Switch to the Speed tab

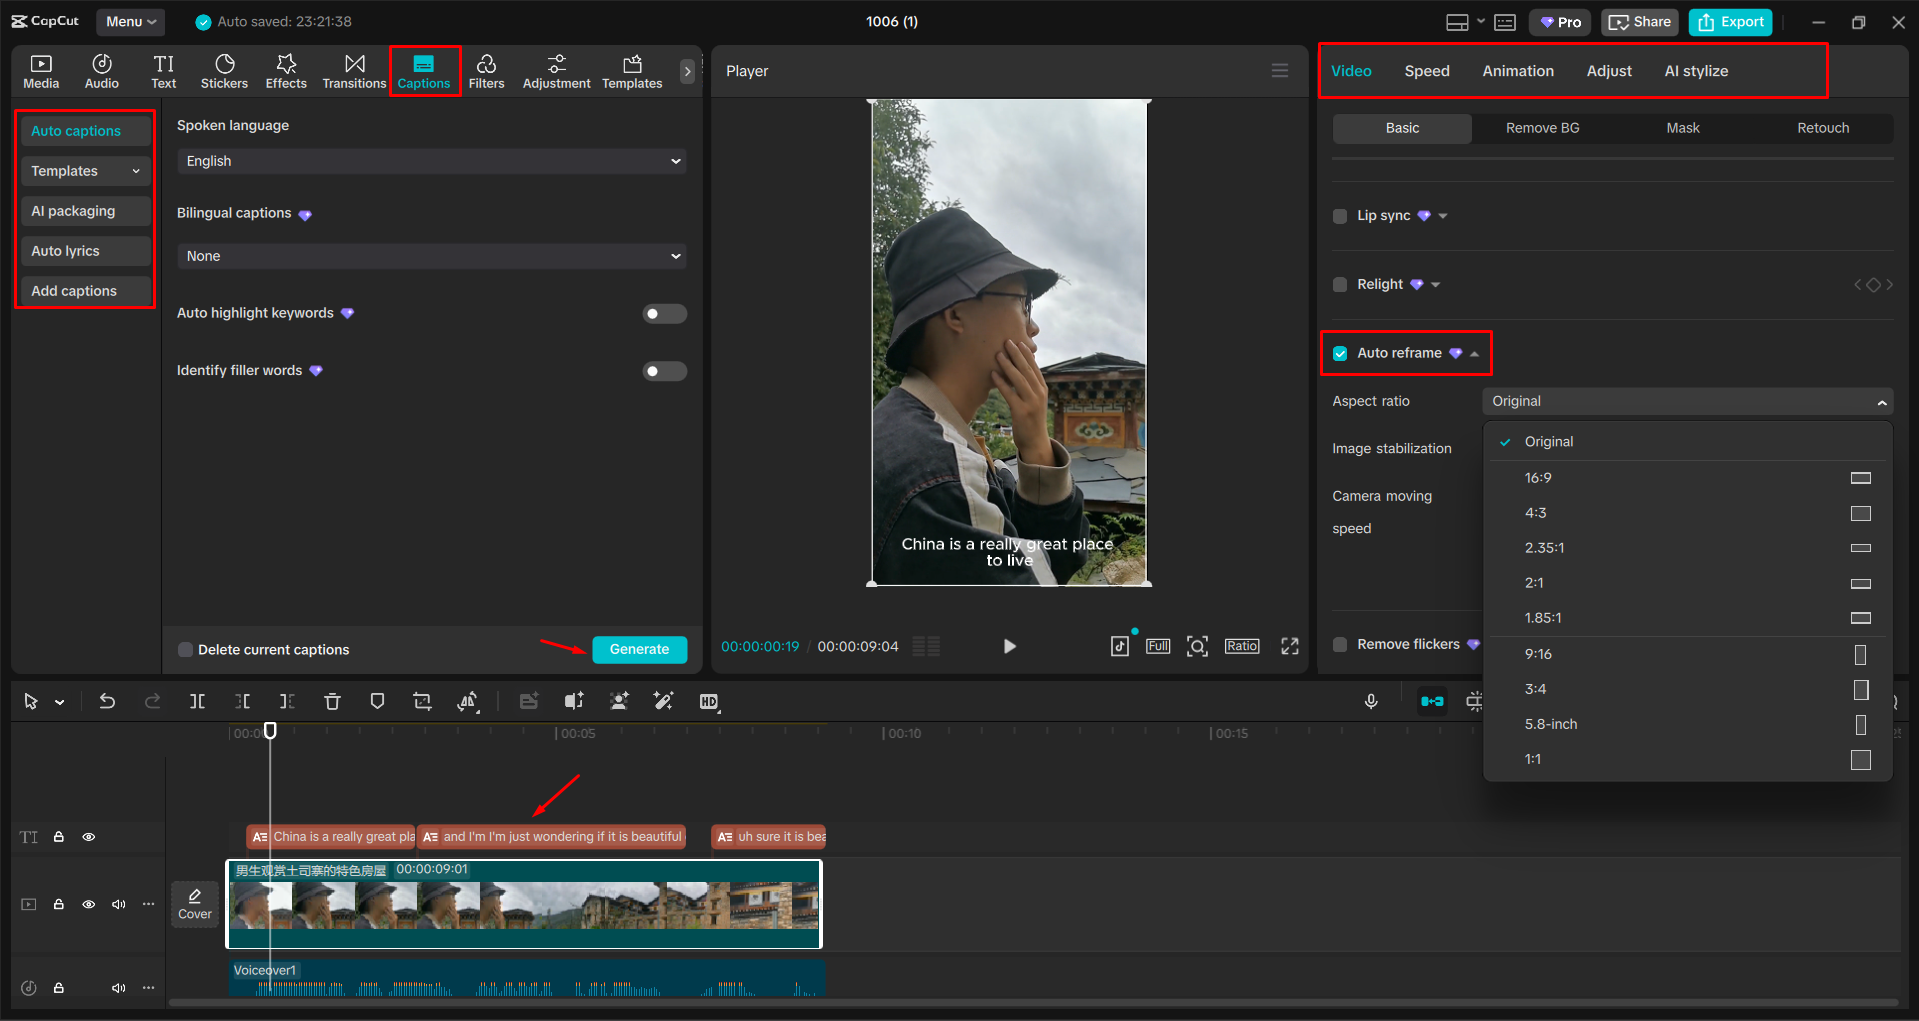pyautogui.click(x=1427, y=70)
